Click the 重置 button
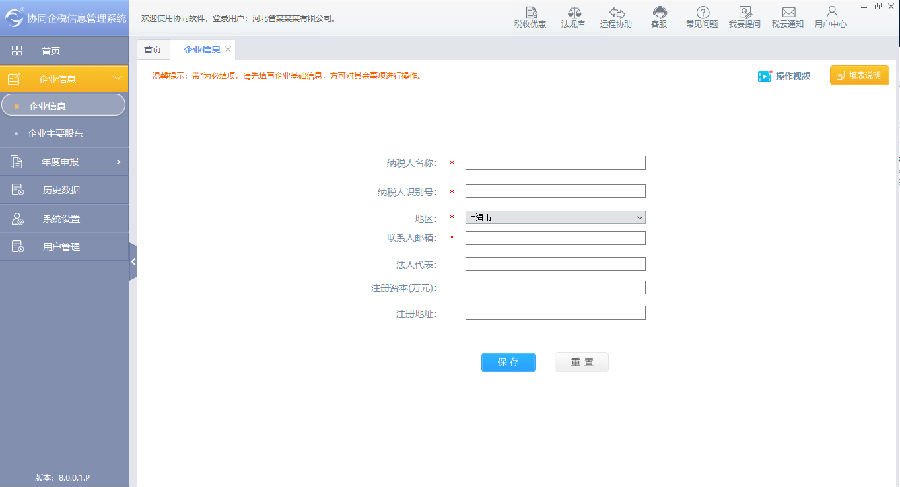This screenshot has width=900, height=487. (x=581, y=362)
